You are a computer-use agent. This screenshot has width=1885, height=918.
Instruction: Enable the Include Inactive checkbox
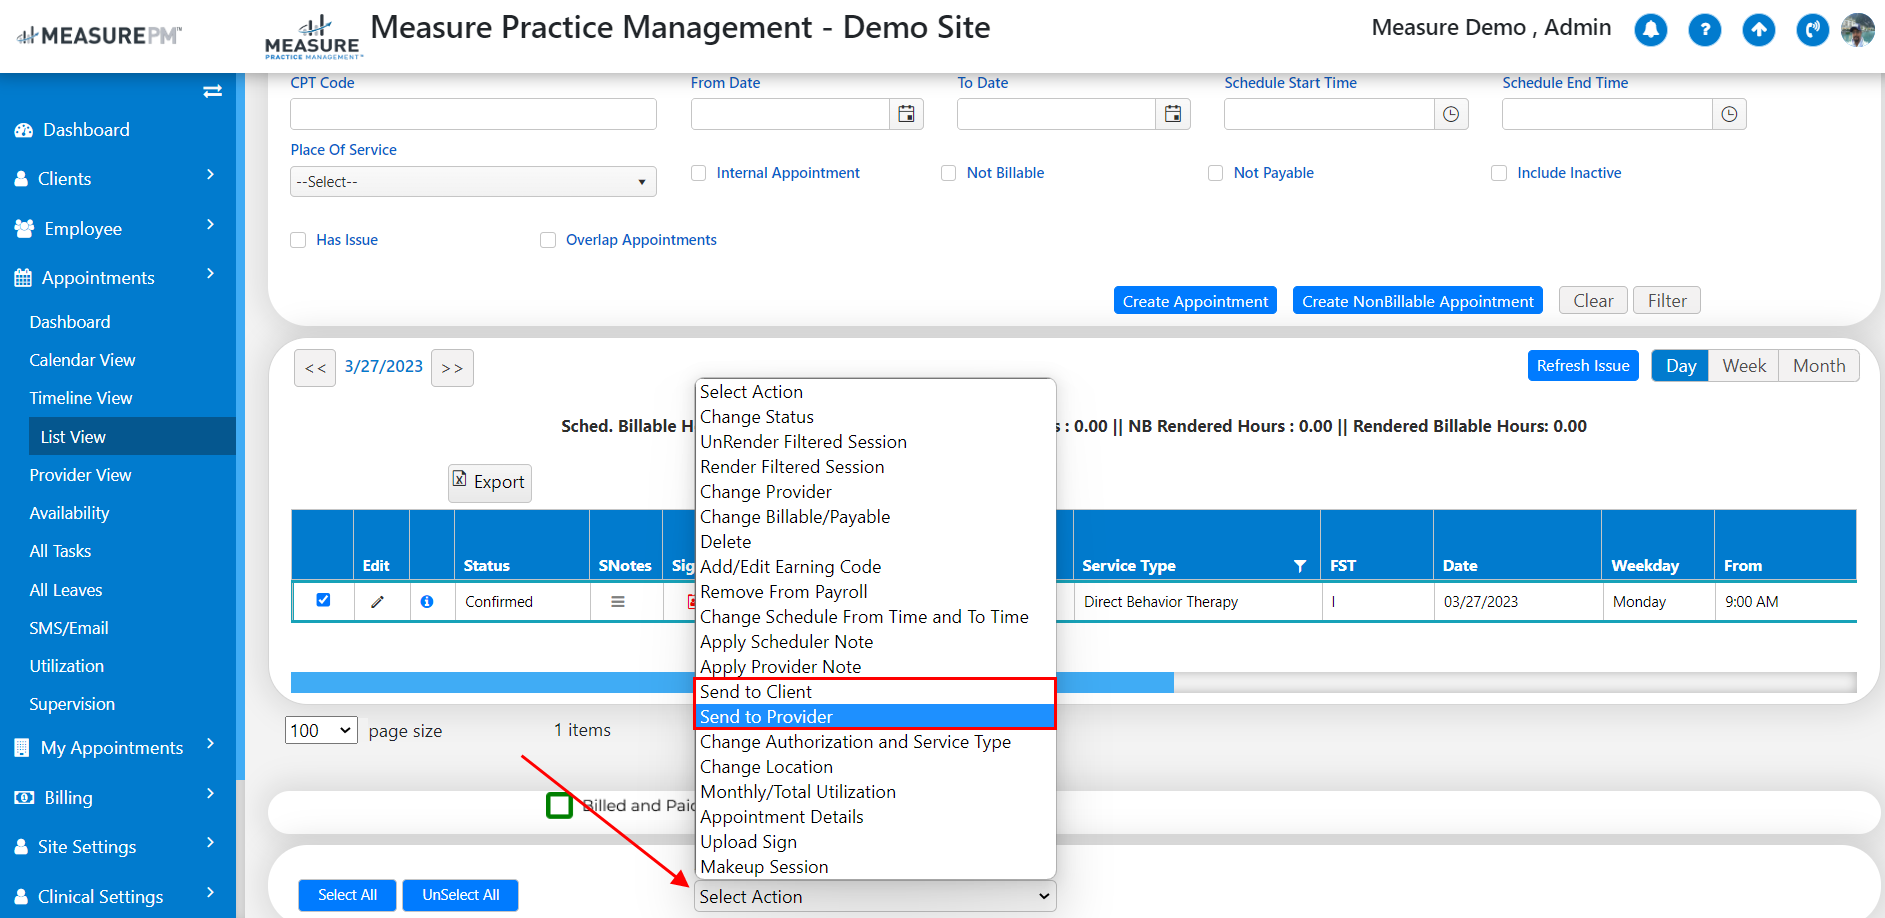[x=1499, y=173]
